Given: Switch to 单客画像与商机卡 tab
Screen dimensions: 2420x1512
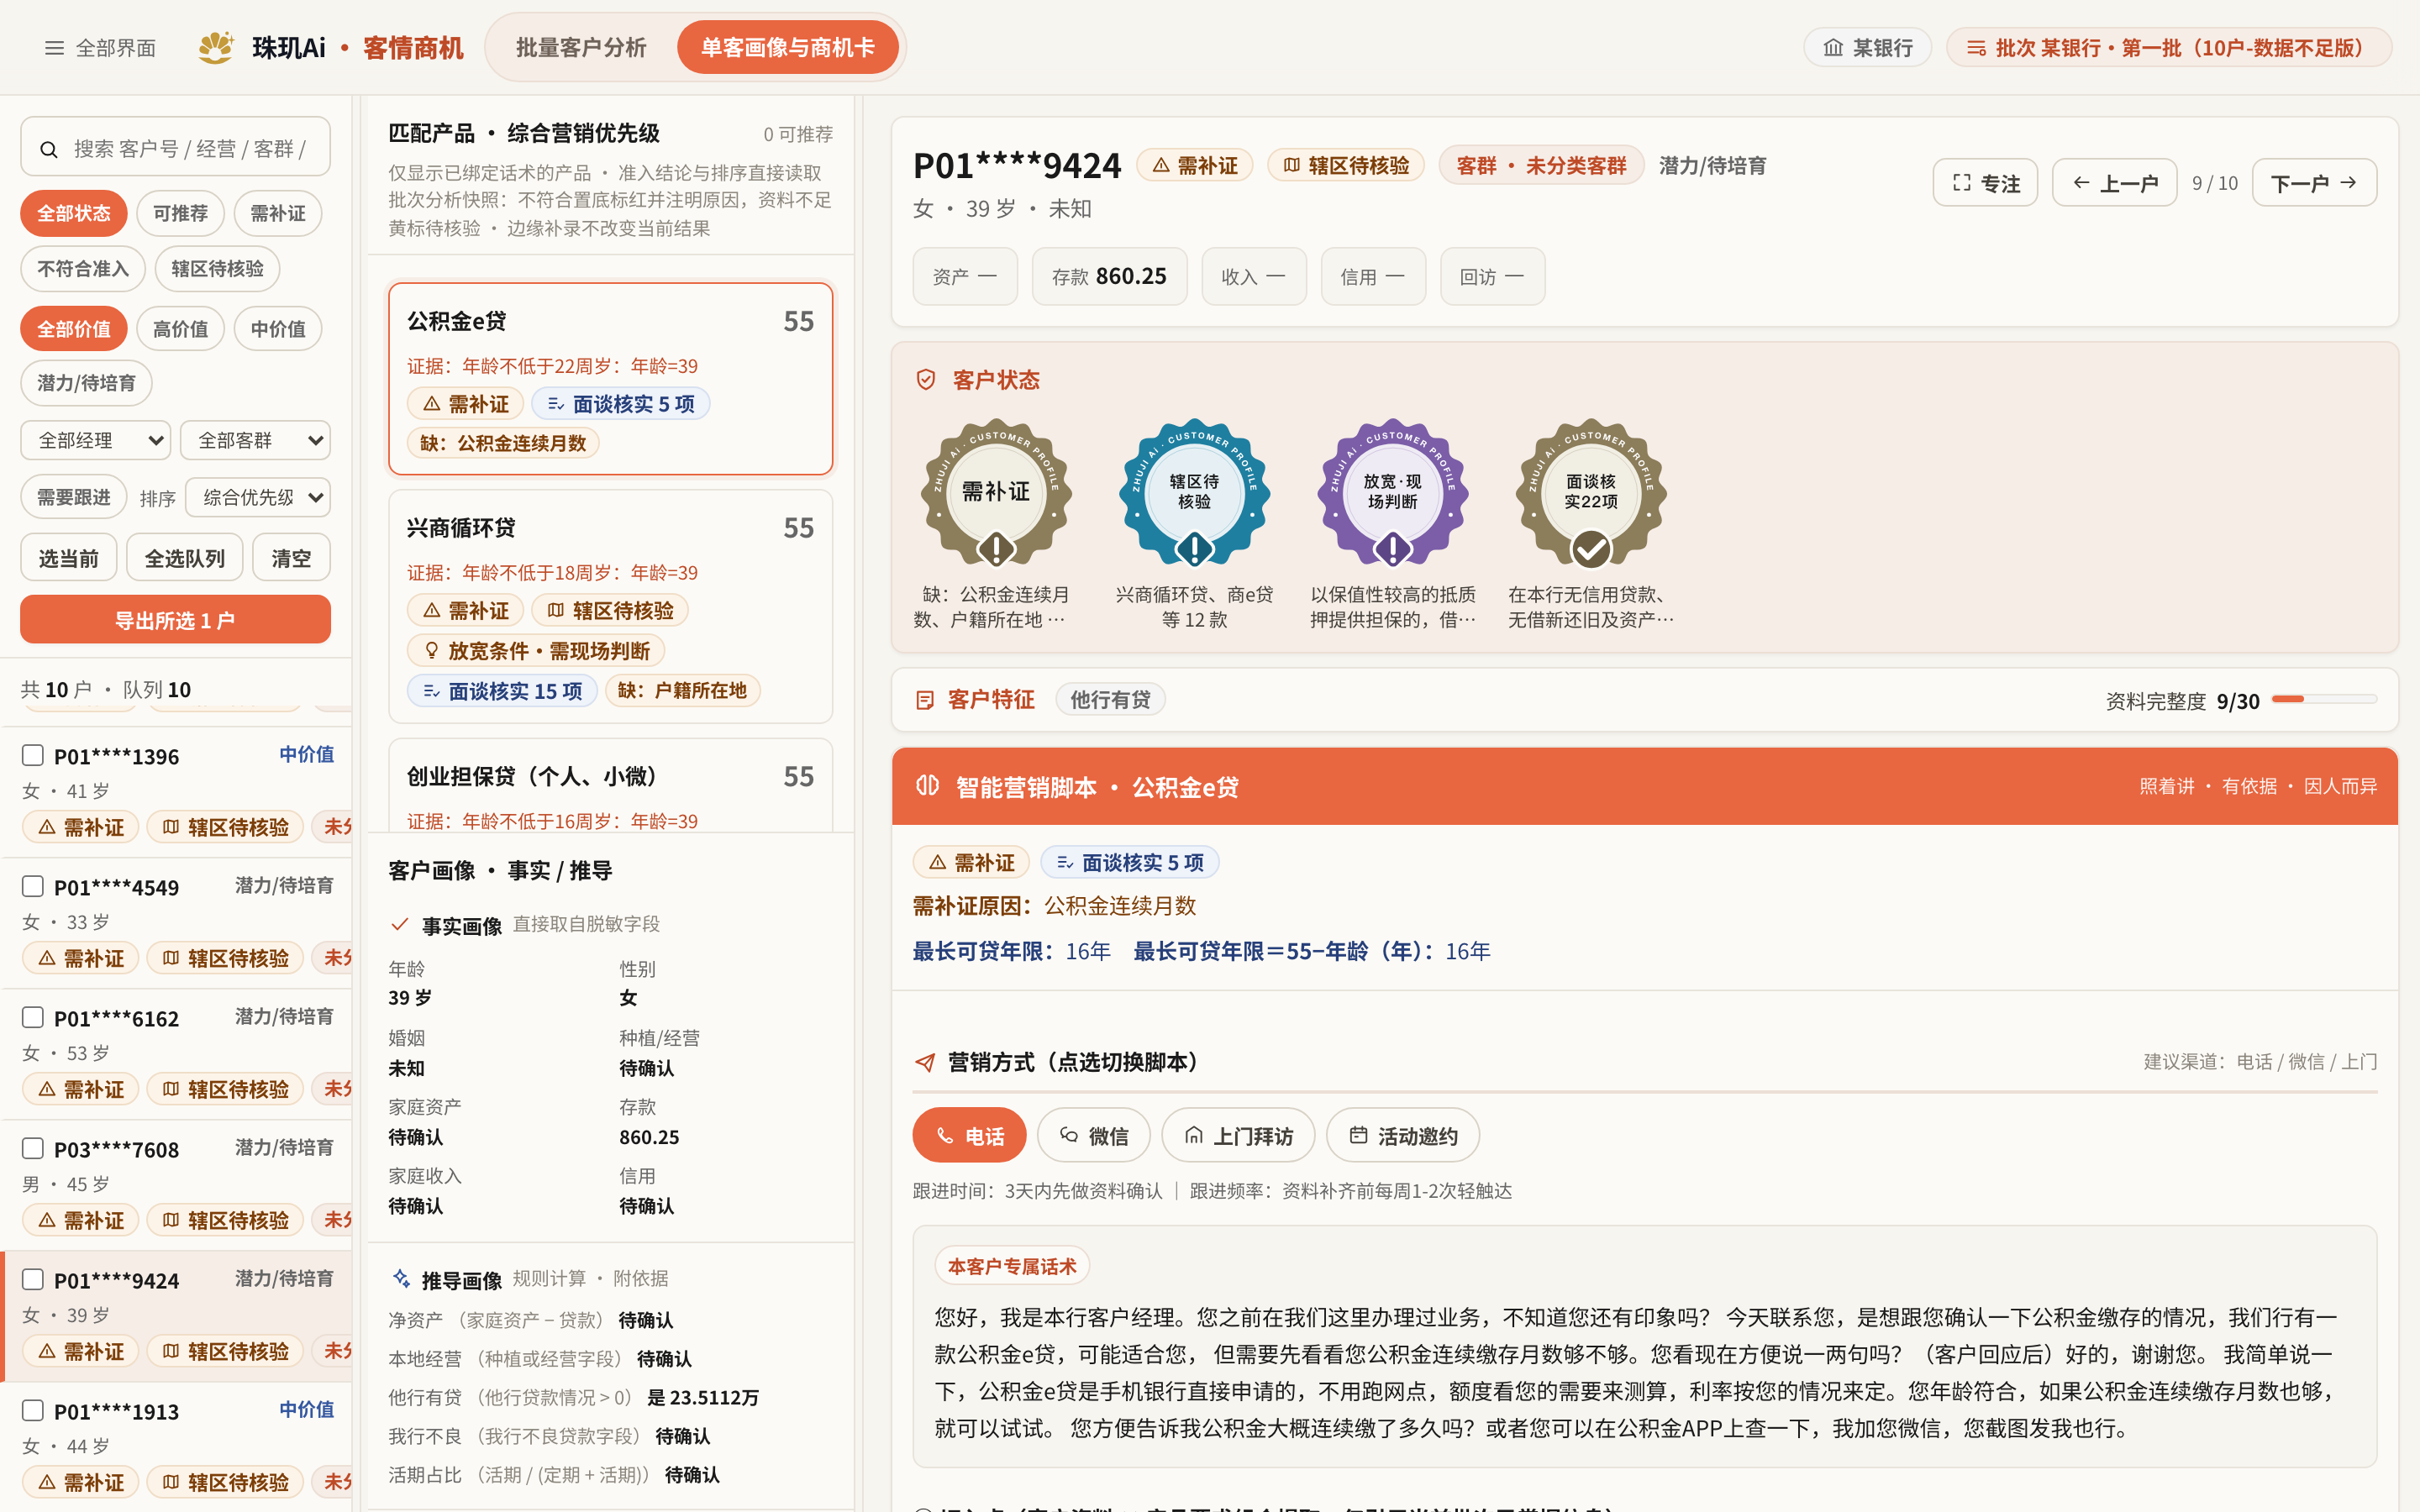Looking at the screenshot, I should tap(788, 47).
